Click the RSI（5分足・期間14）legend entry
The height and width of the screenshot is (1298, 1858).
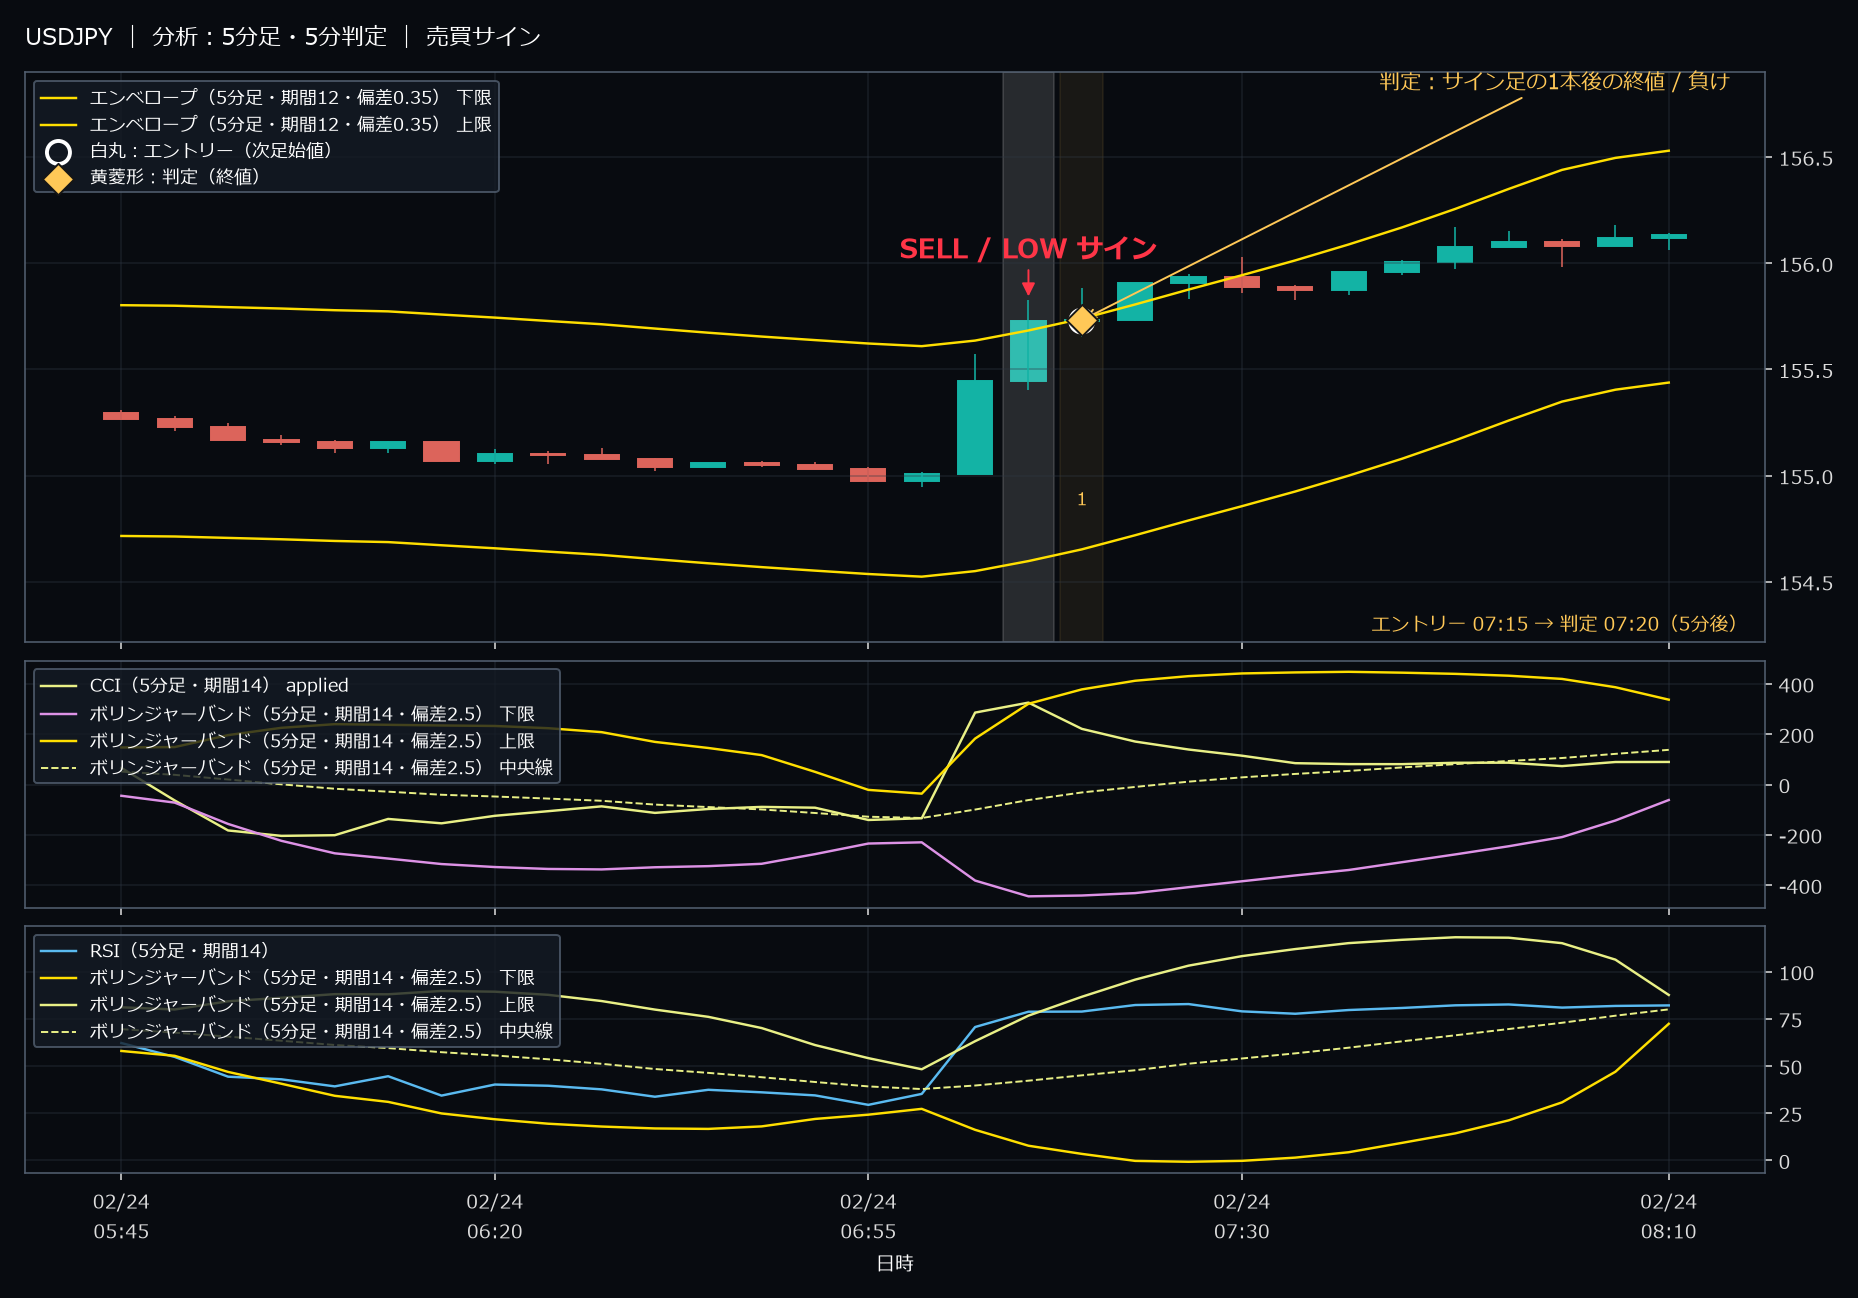(154, 950)
